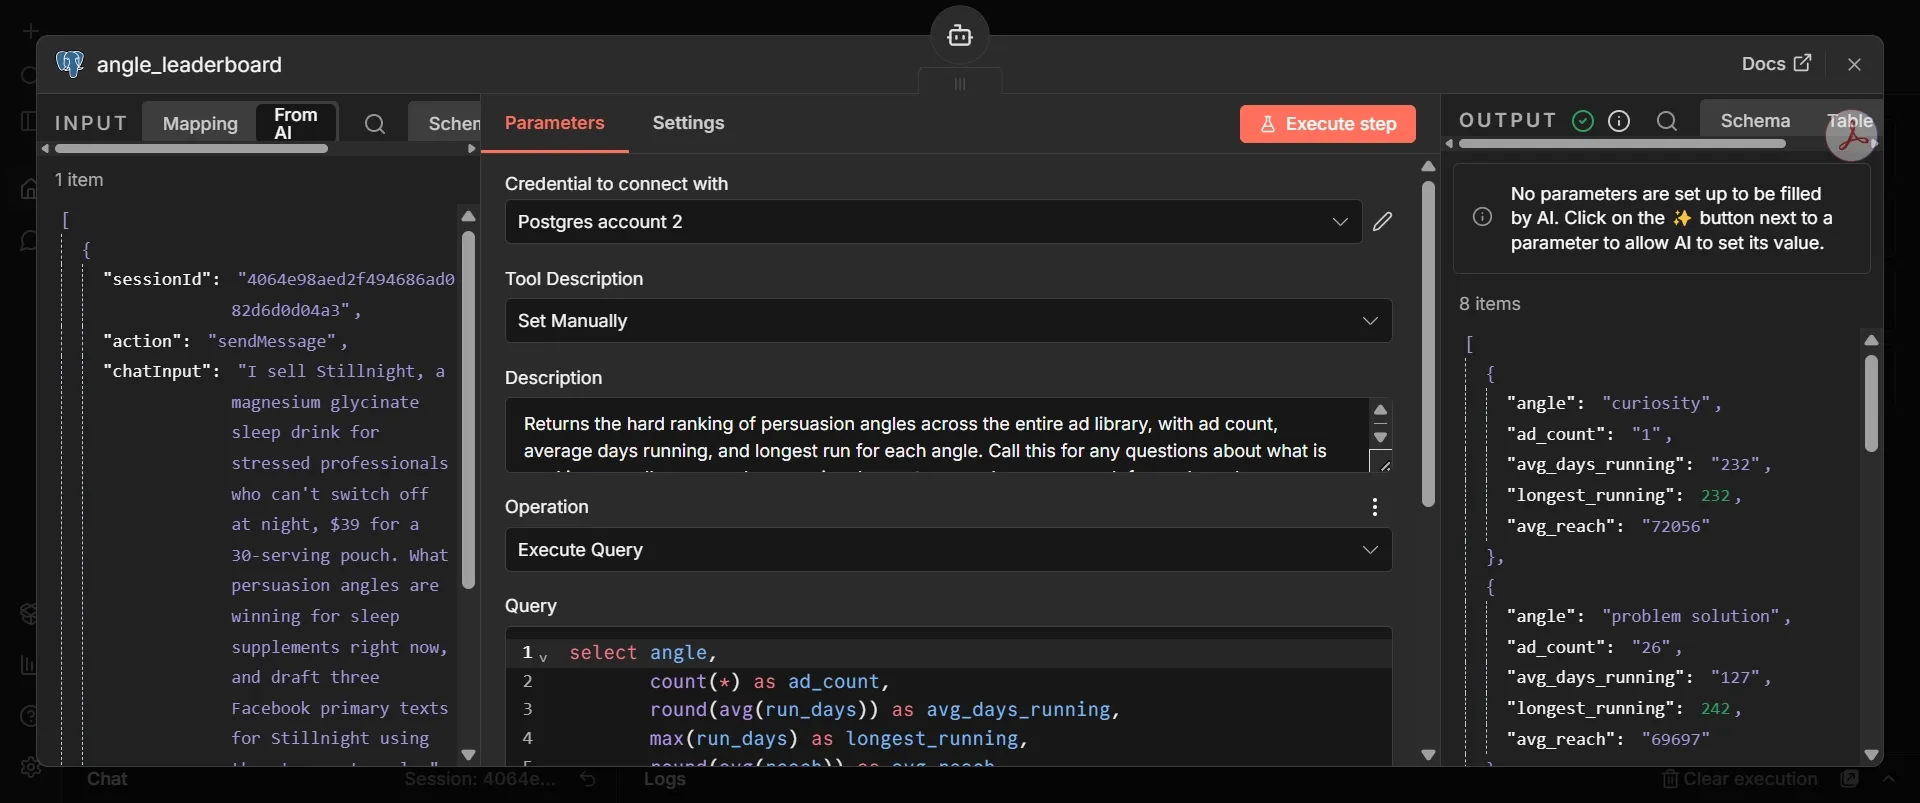Click the Postgres elephant node icon
The width and height of the screenshot is (1920, 803).
[70, 64]
